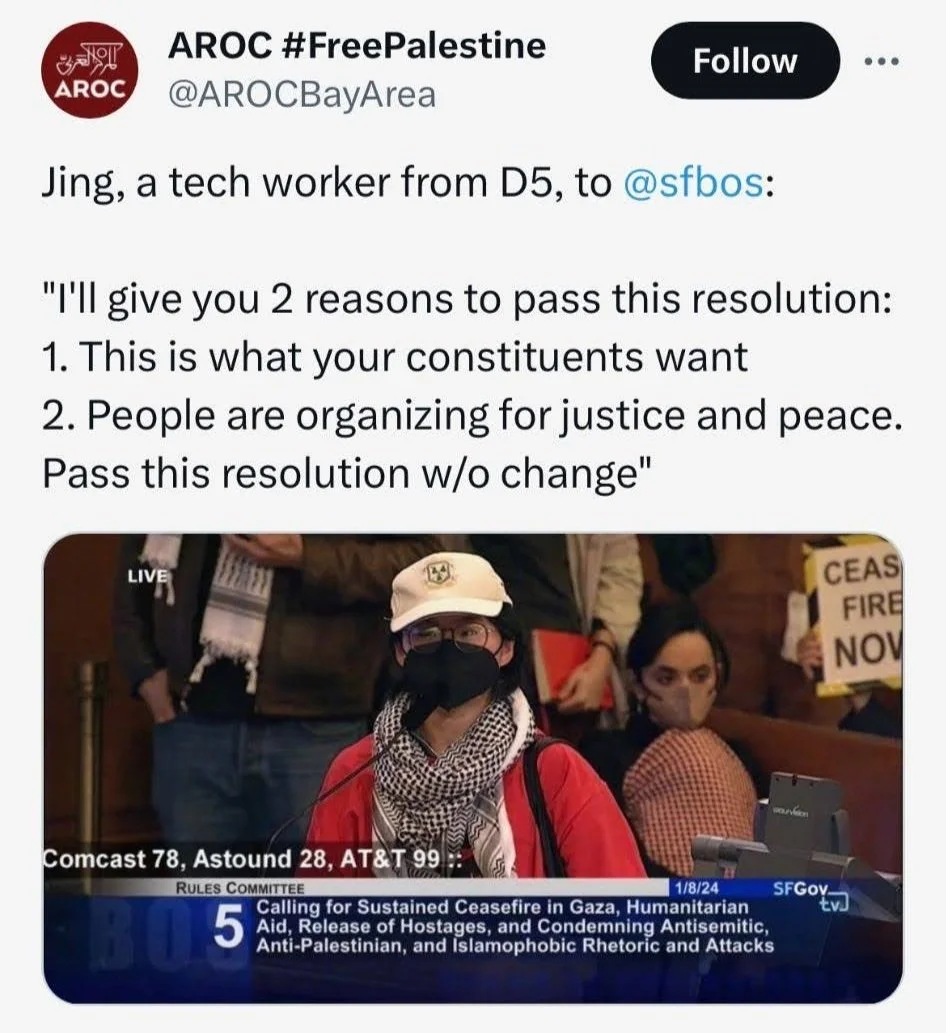The height and width of the screenshot is (1033, 946).
Task: Click the Follow button
Action: coord(745,61)
